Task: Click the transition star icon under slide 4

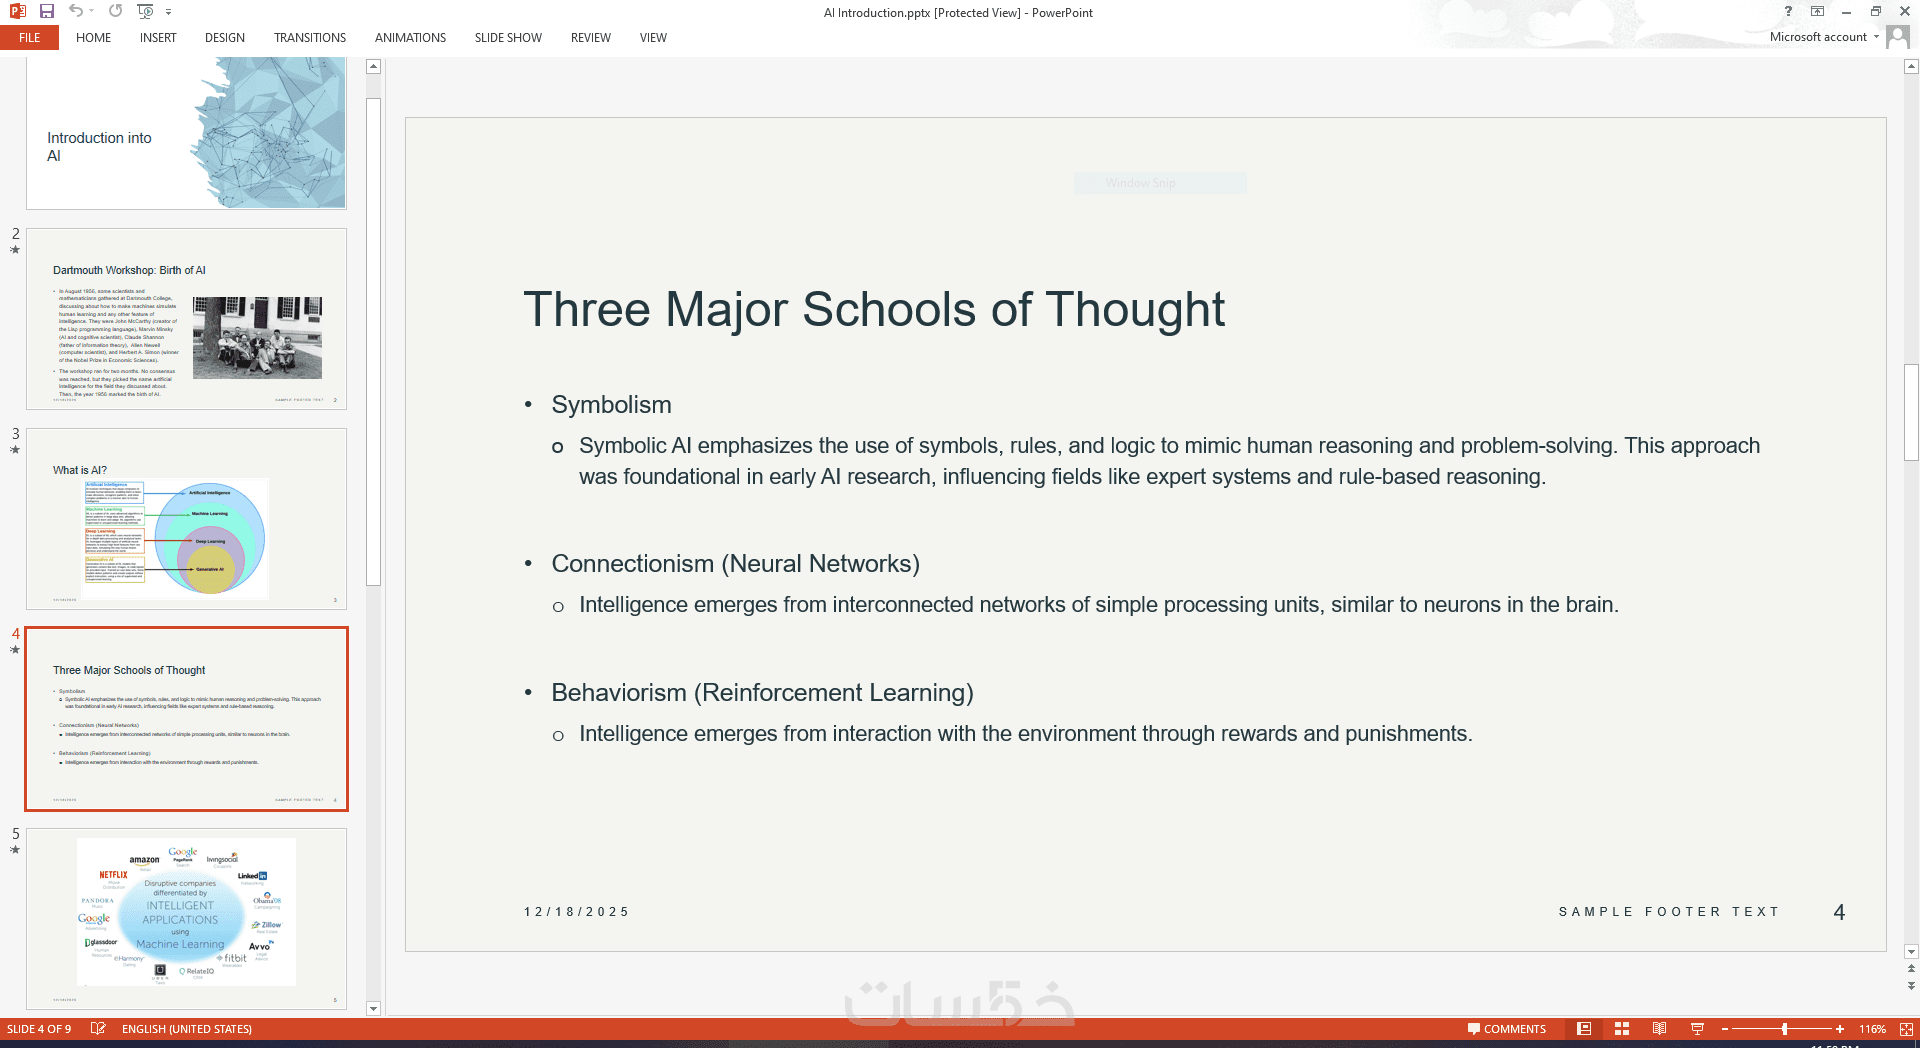Action: (x=15, y=650)
